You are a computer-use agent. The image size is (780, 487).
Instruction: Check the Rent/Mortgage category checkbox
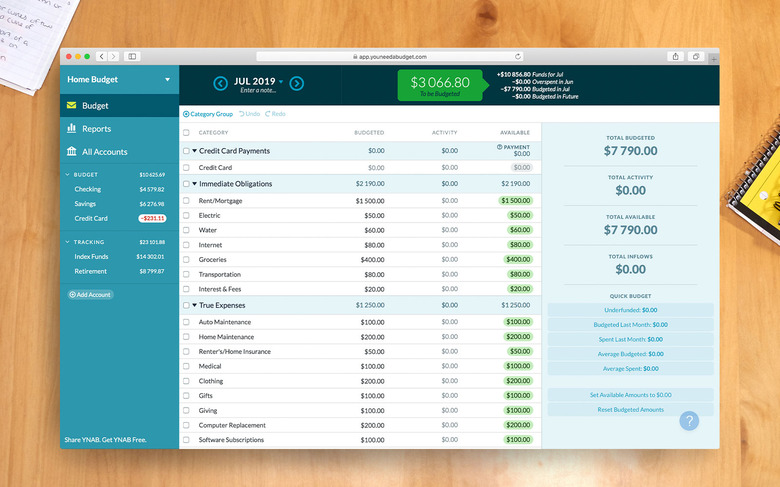[186, 201]
